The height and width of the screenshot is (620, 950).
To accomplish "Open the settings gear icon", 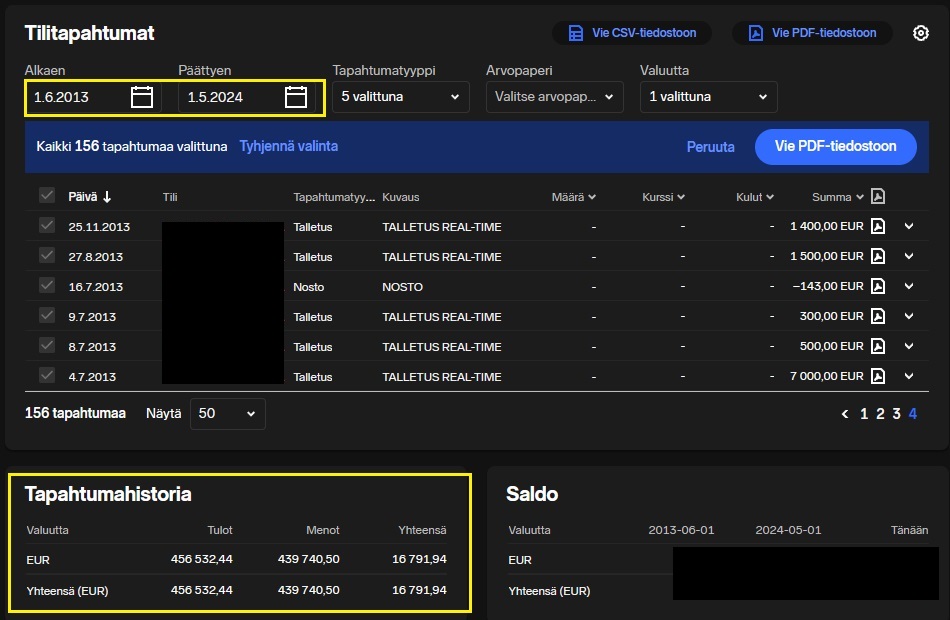I will tap(921, 33).
